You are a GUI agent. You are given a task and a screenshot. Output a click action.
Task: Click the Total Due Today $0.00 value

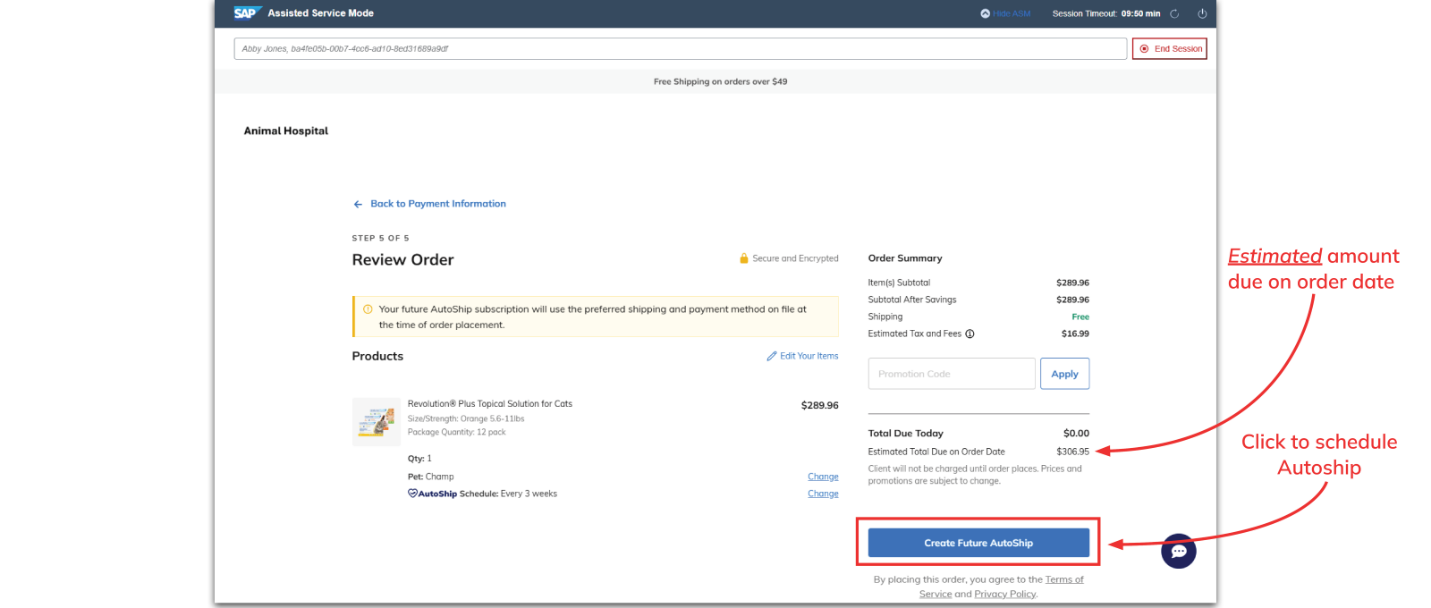tap(1076, 434)
